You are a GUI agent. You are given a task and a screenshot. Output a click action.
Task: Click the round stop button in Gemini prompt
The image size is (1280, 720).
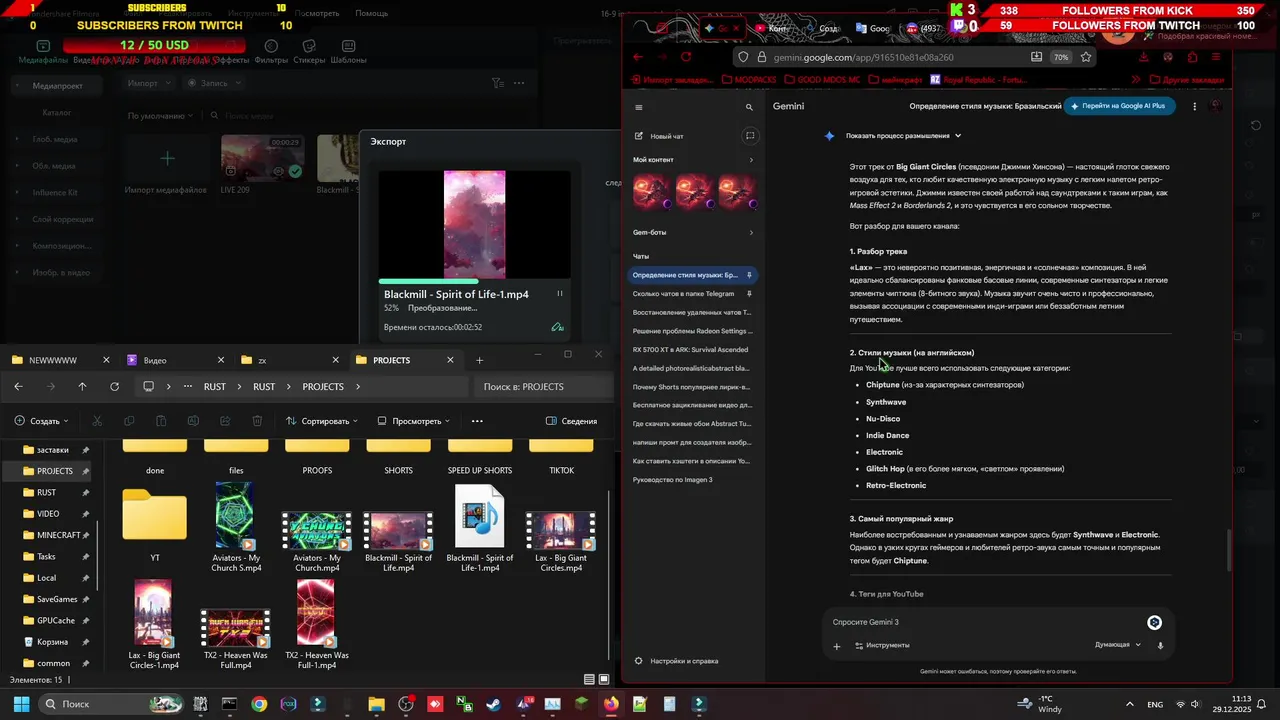(1154, 623)
